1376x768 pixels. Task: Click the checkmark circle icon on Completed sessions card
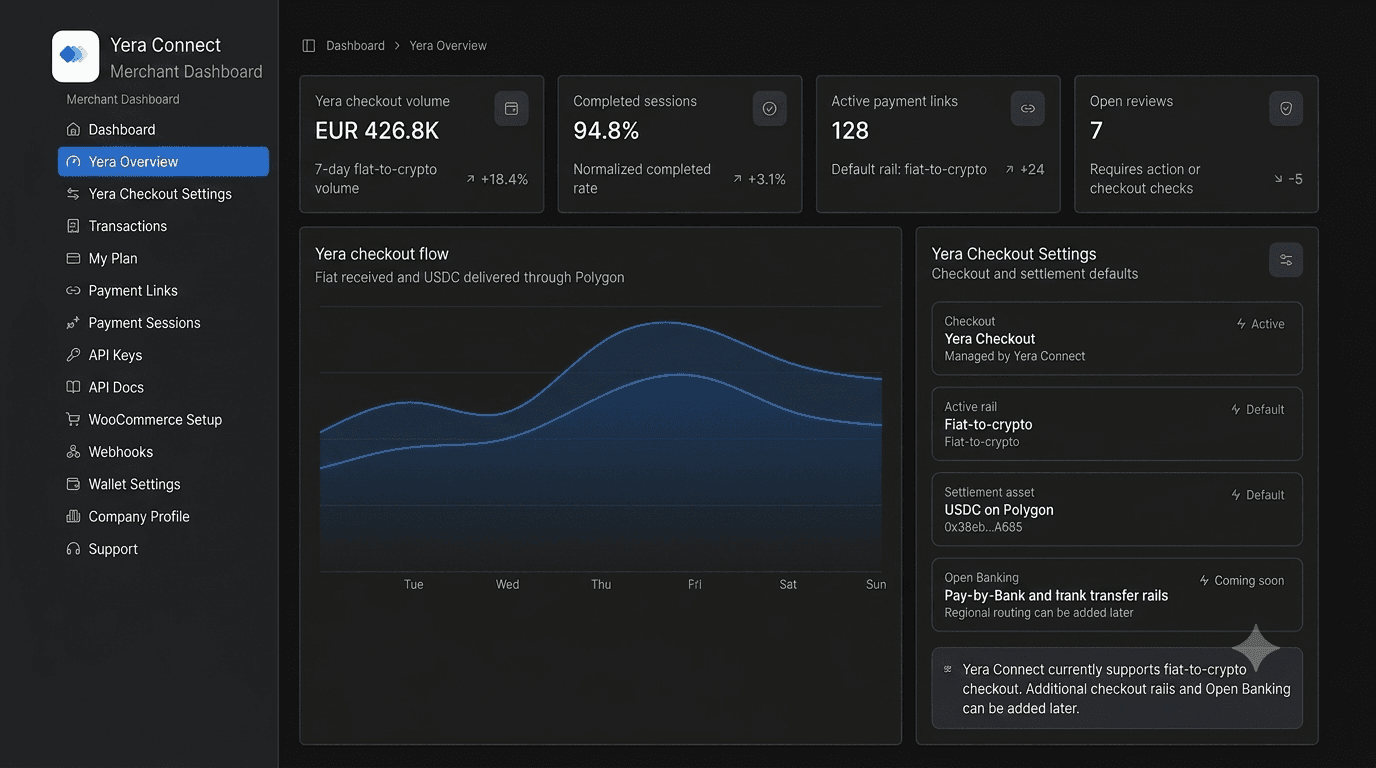[x=770, y=108]
